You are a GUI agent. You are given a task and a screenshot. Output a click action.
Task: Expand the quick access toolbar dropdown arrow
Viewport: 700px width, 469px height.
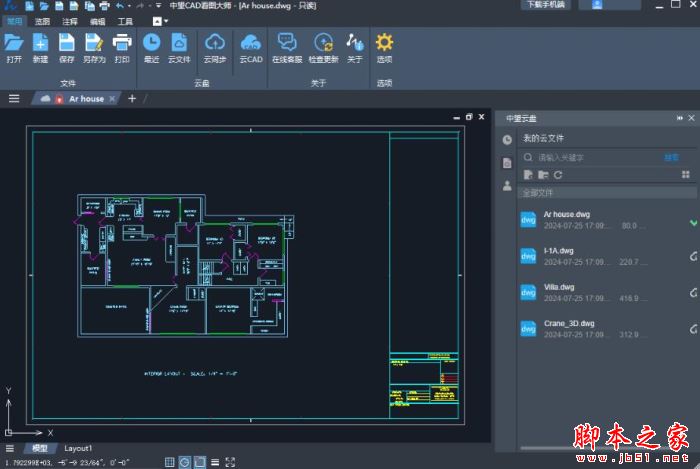(x=159, y=6)
